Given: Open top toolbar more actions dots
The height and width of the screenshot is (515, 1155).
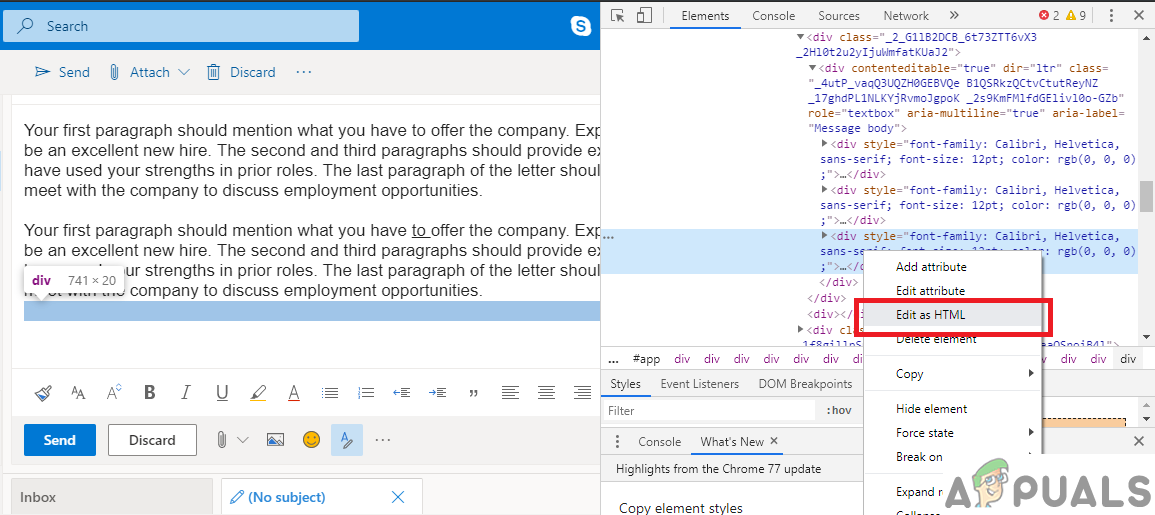Looking at the screenshot, I should [x=303, y=72].
